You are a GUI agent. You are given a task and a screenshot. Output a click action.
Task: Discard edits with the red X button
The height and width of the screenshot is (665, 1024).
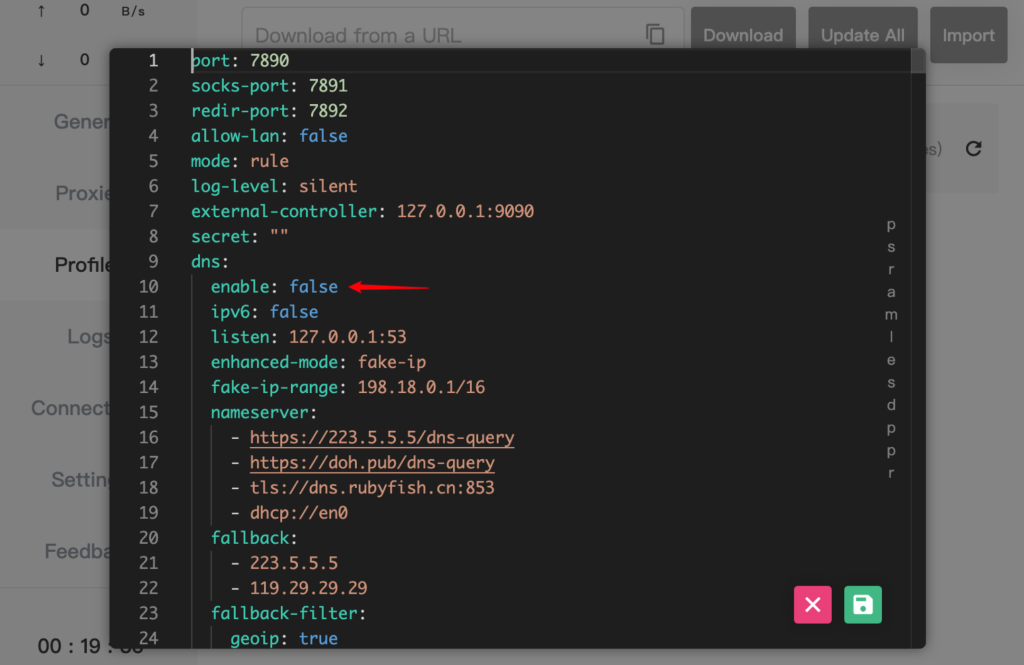coord(812,605)
